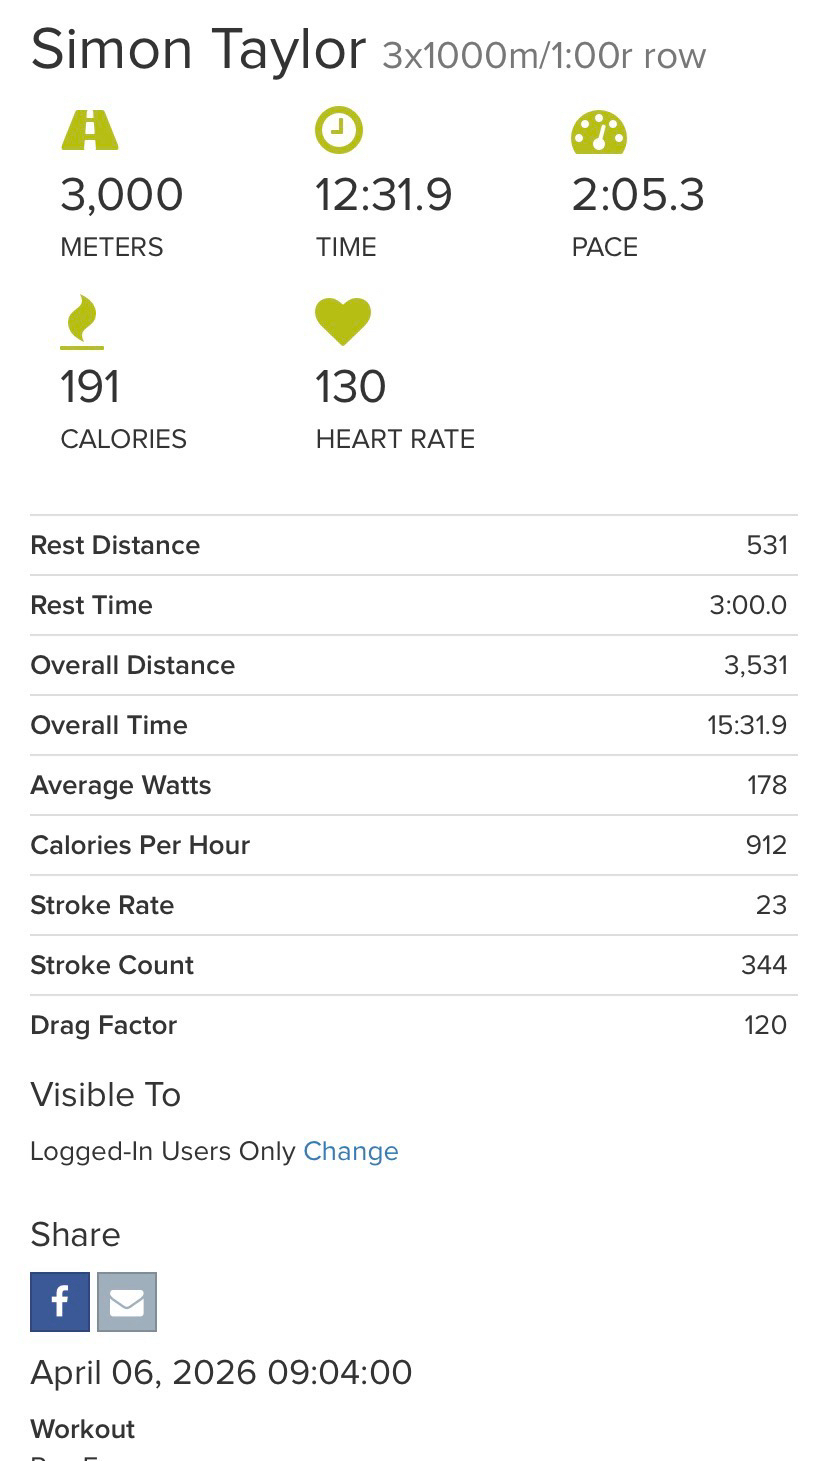Click the road distance icon above meters

90,131
